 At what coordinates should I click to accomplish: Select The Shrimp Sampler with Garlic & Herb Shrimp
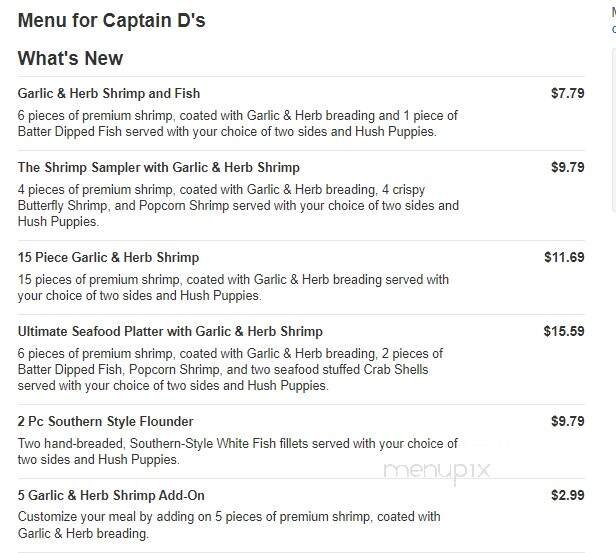point(158,167)
